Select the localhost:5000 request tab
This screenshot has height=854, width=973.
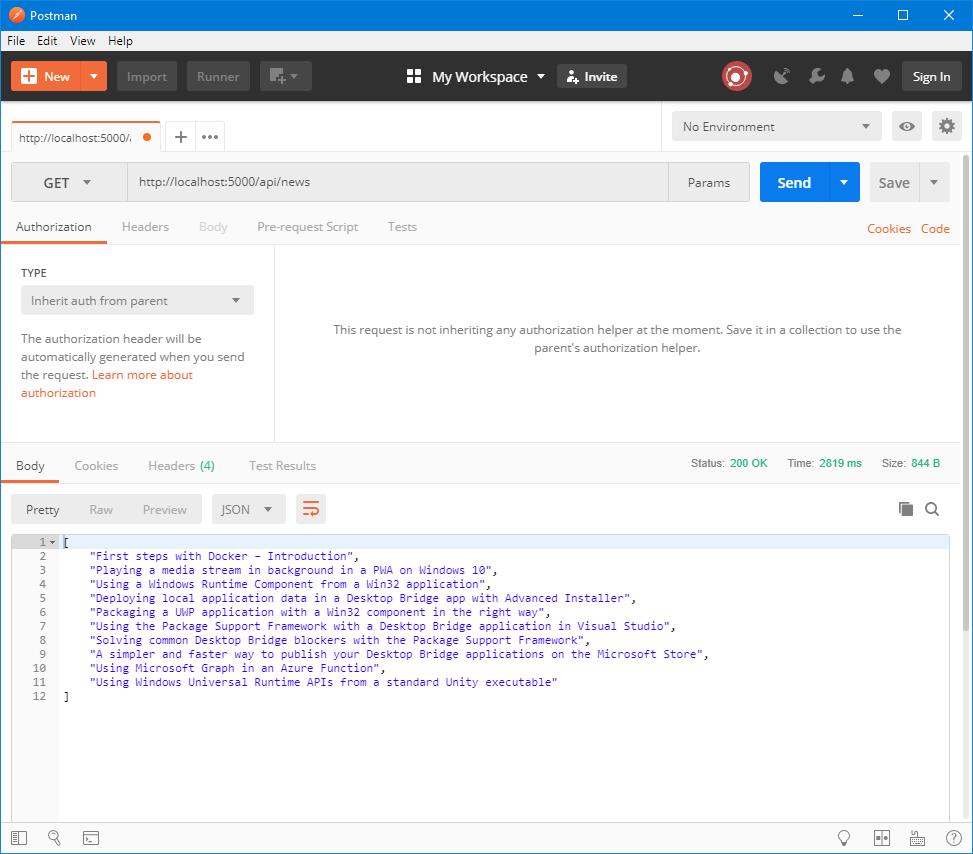pyautogui.click(x=86, y=137)
